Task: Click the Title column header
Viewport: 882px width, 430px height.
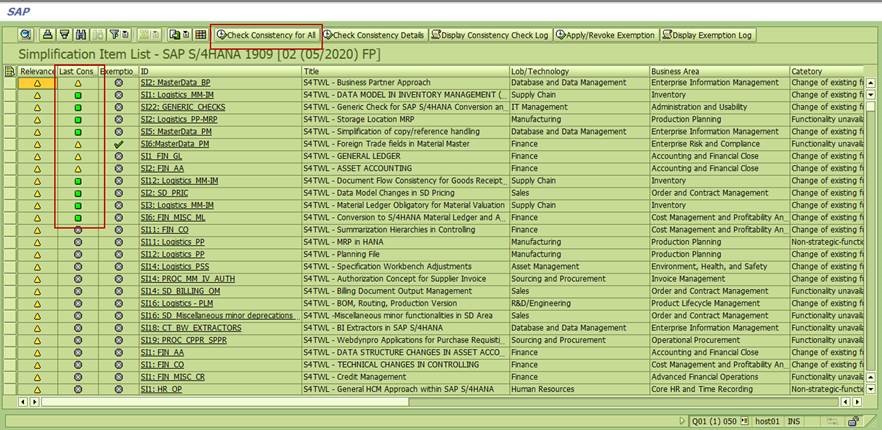Action: coord(405,71)
